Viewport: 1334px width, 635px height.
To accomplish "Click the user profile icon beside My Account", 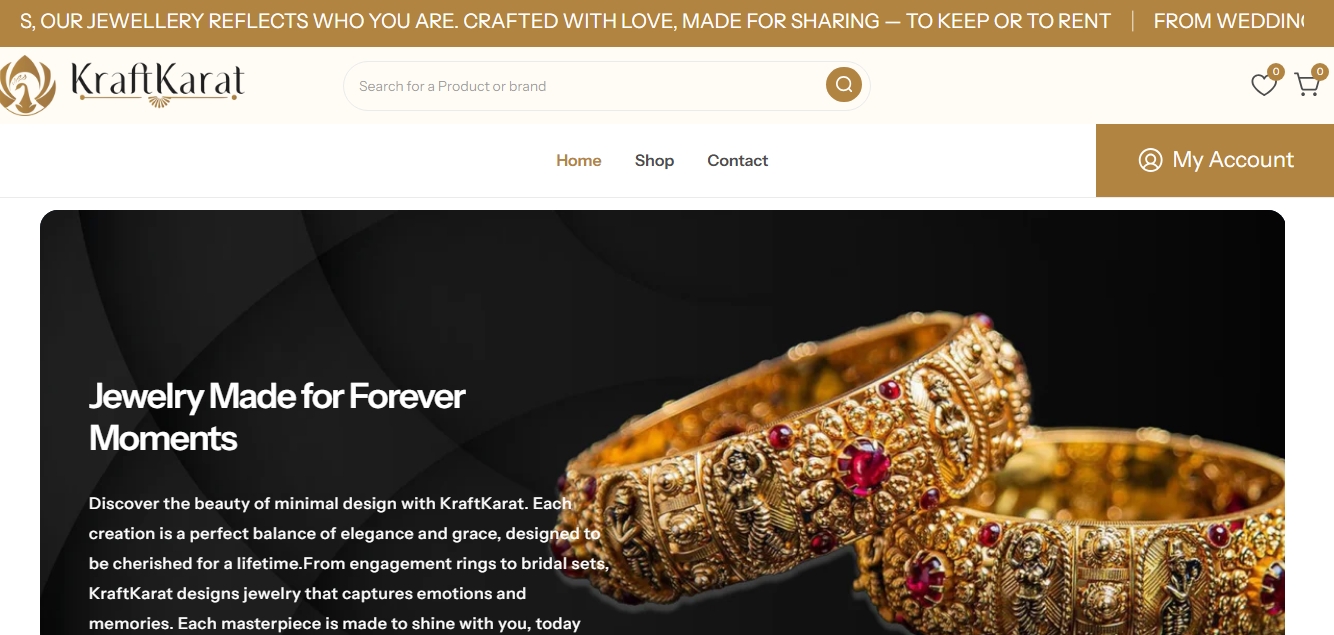I will (1150, 160).
